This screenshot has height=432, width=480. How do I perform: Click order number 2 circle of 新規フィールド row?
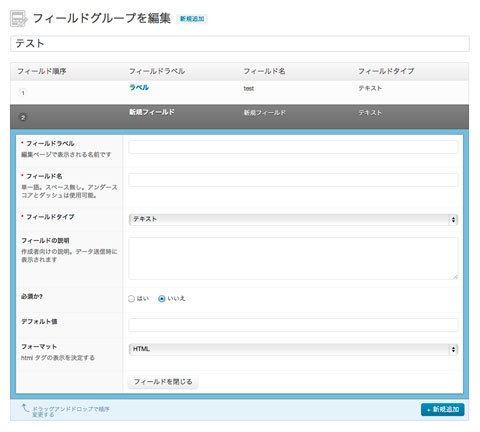(23, 117)
